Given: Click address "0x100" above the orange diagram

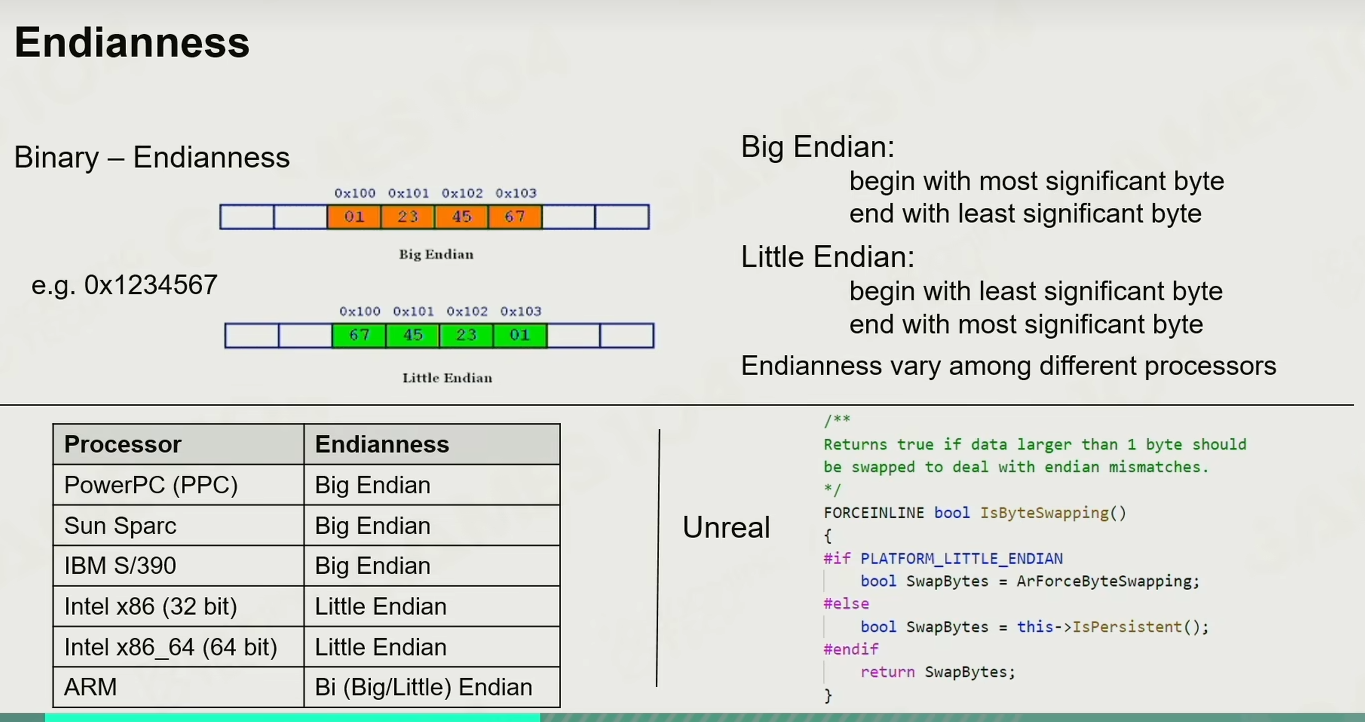Looking at the screenshot, I should coord(355,193).
